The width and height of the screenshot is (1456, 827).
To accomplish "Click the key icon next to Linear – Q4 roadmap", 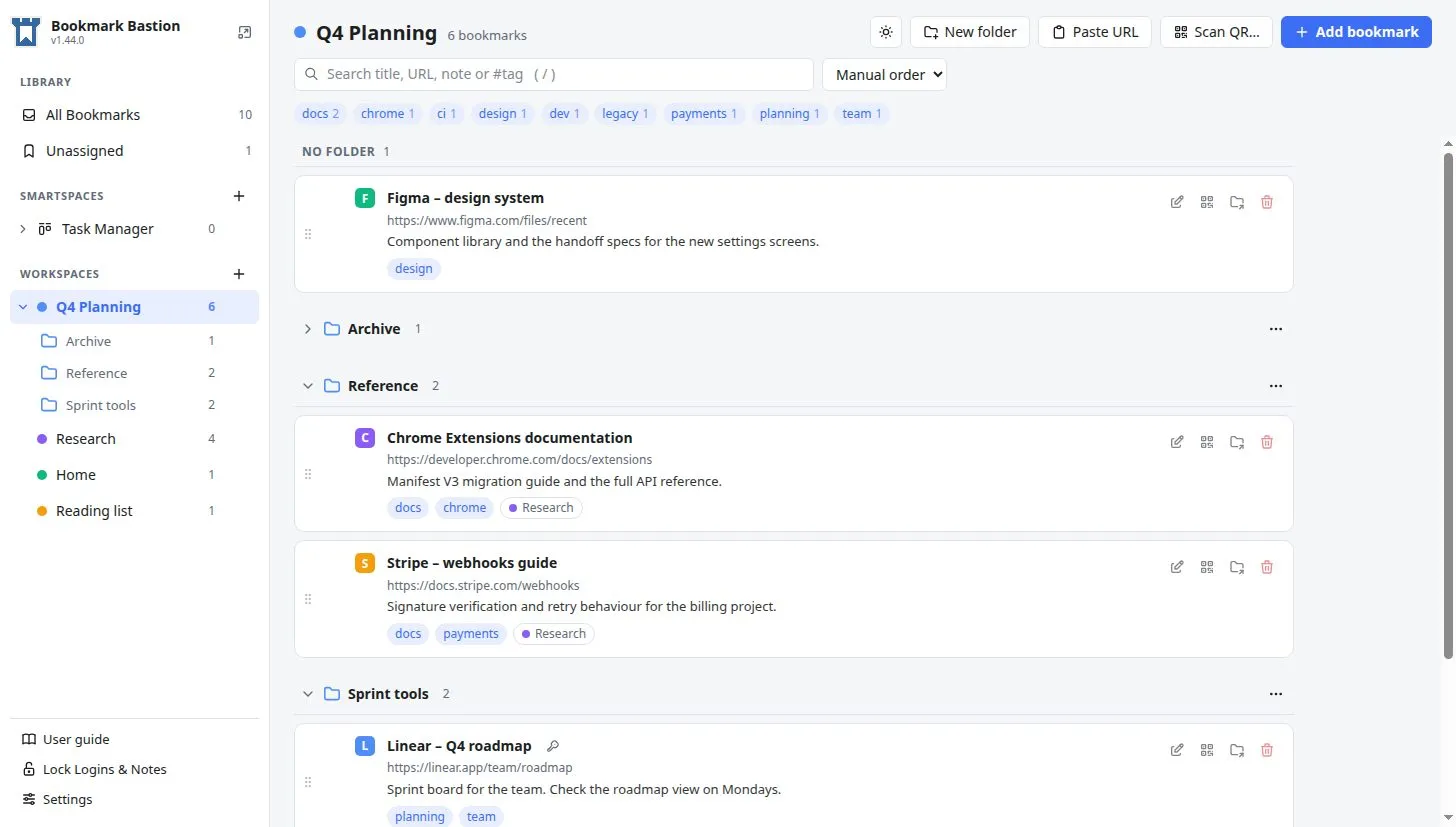I will [553, 746].
